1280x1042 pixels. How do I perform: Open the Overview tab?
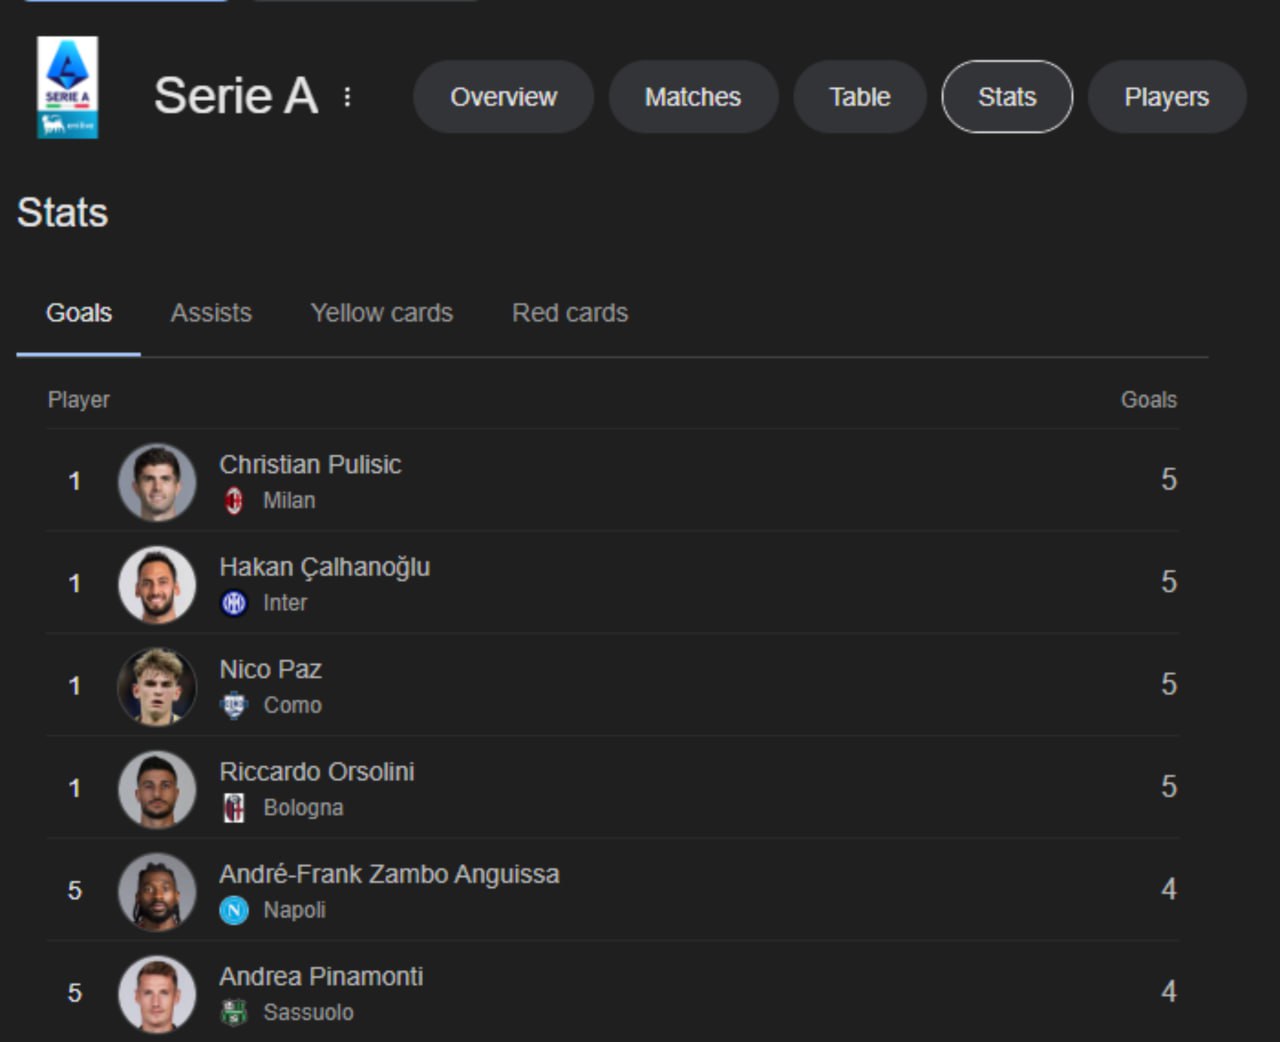click(x=503, y=97)
